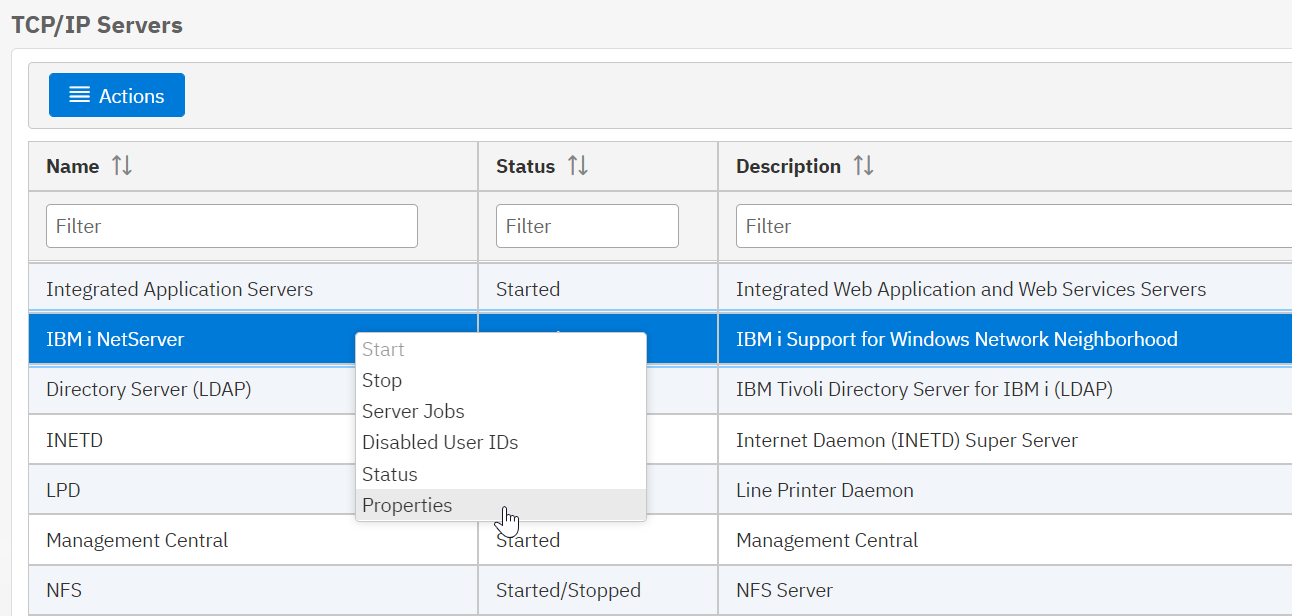Click the Integrated Web Application description
The height and width of the screenshot is (616, 1292).
971,289
